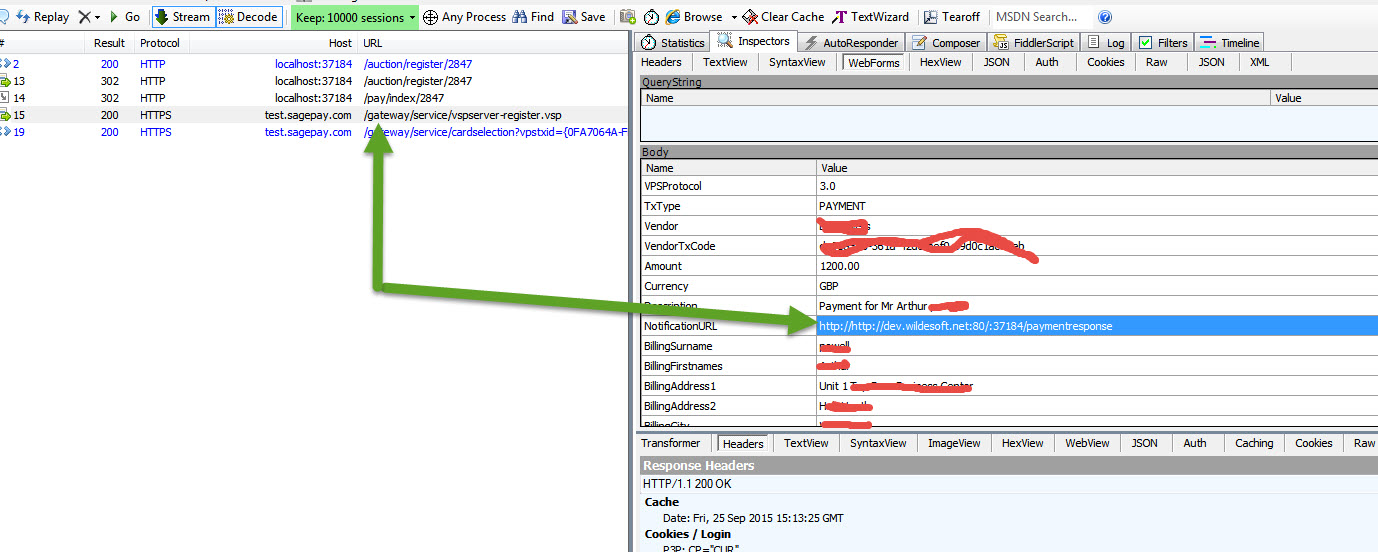Open the TextWizard tool
This screenshot has width=1378, height=552.
pos(871,17)
